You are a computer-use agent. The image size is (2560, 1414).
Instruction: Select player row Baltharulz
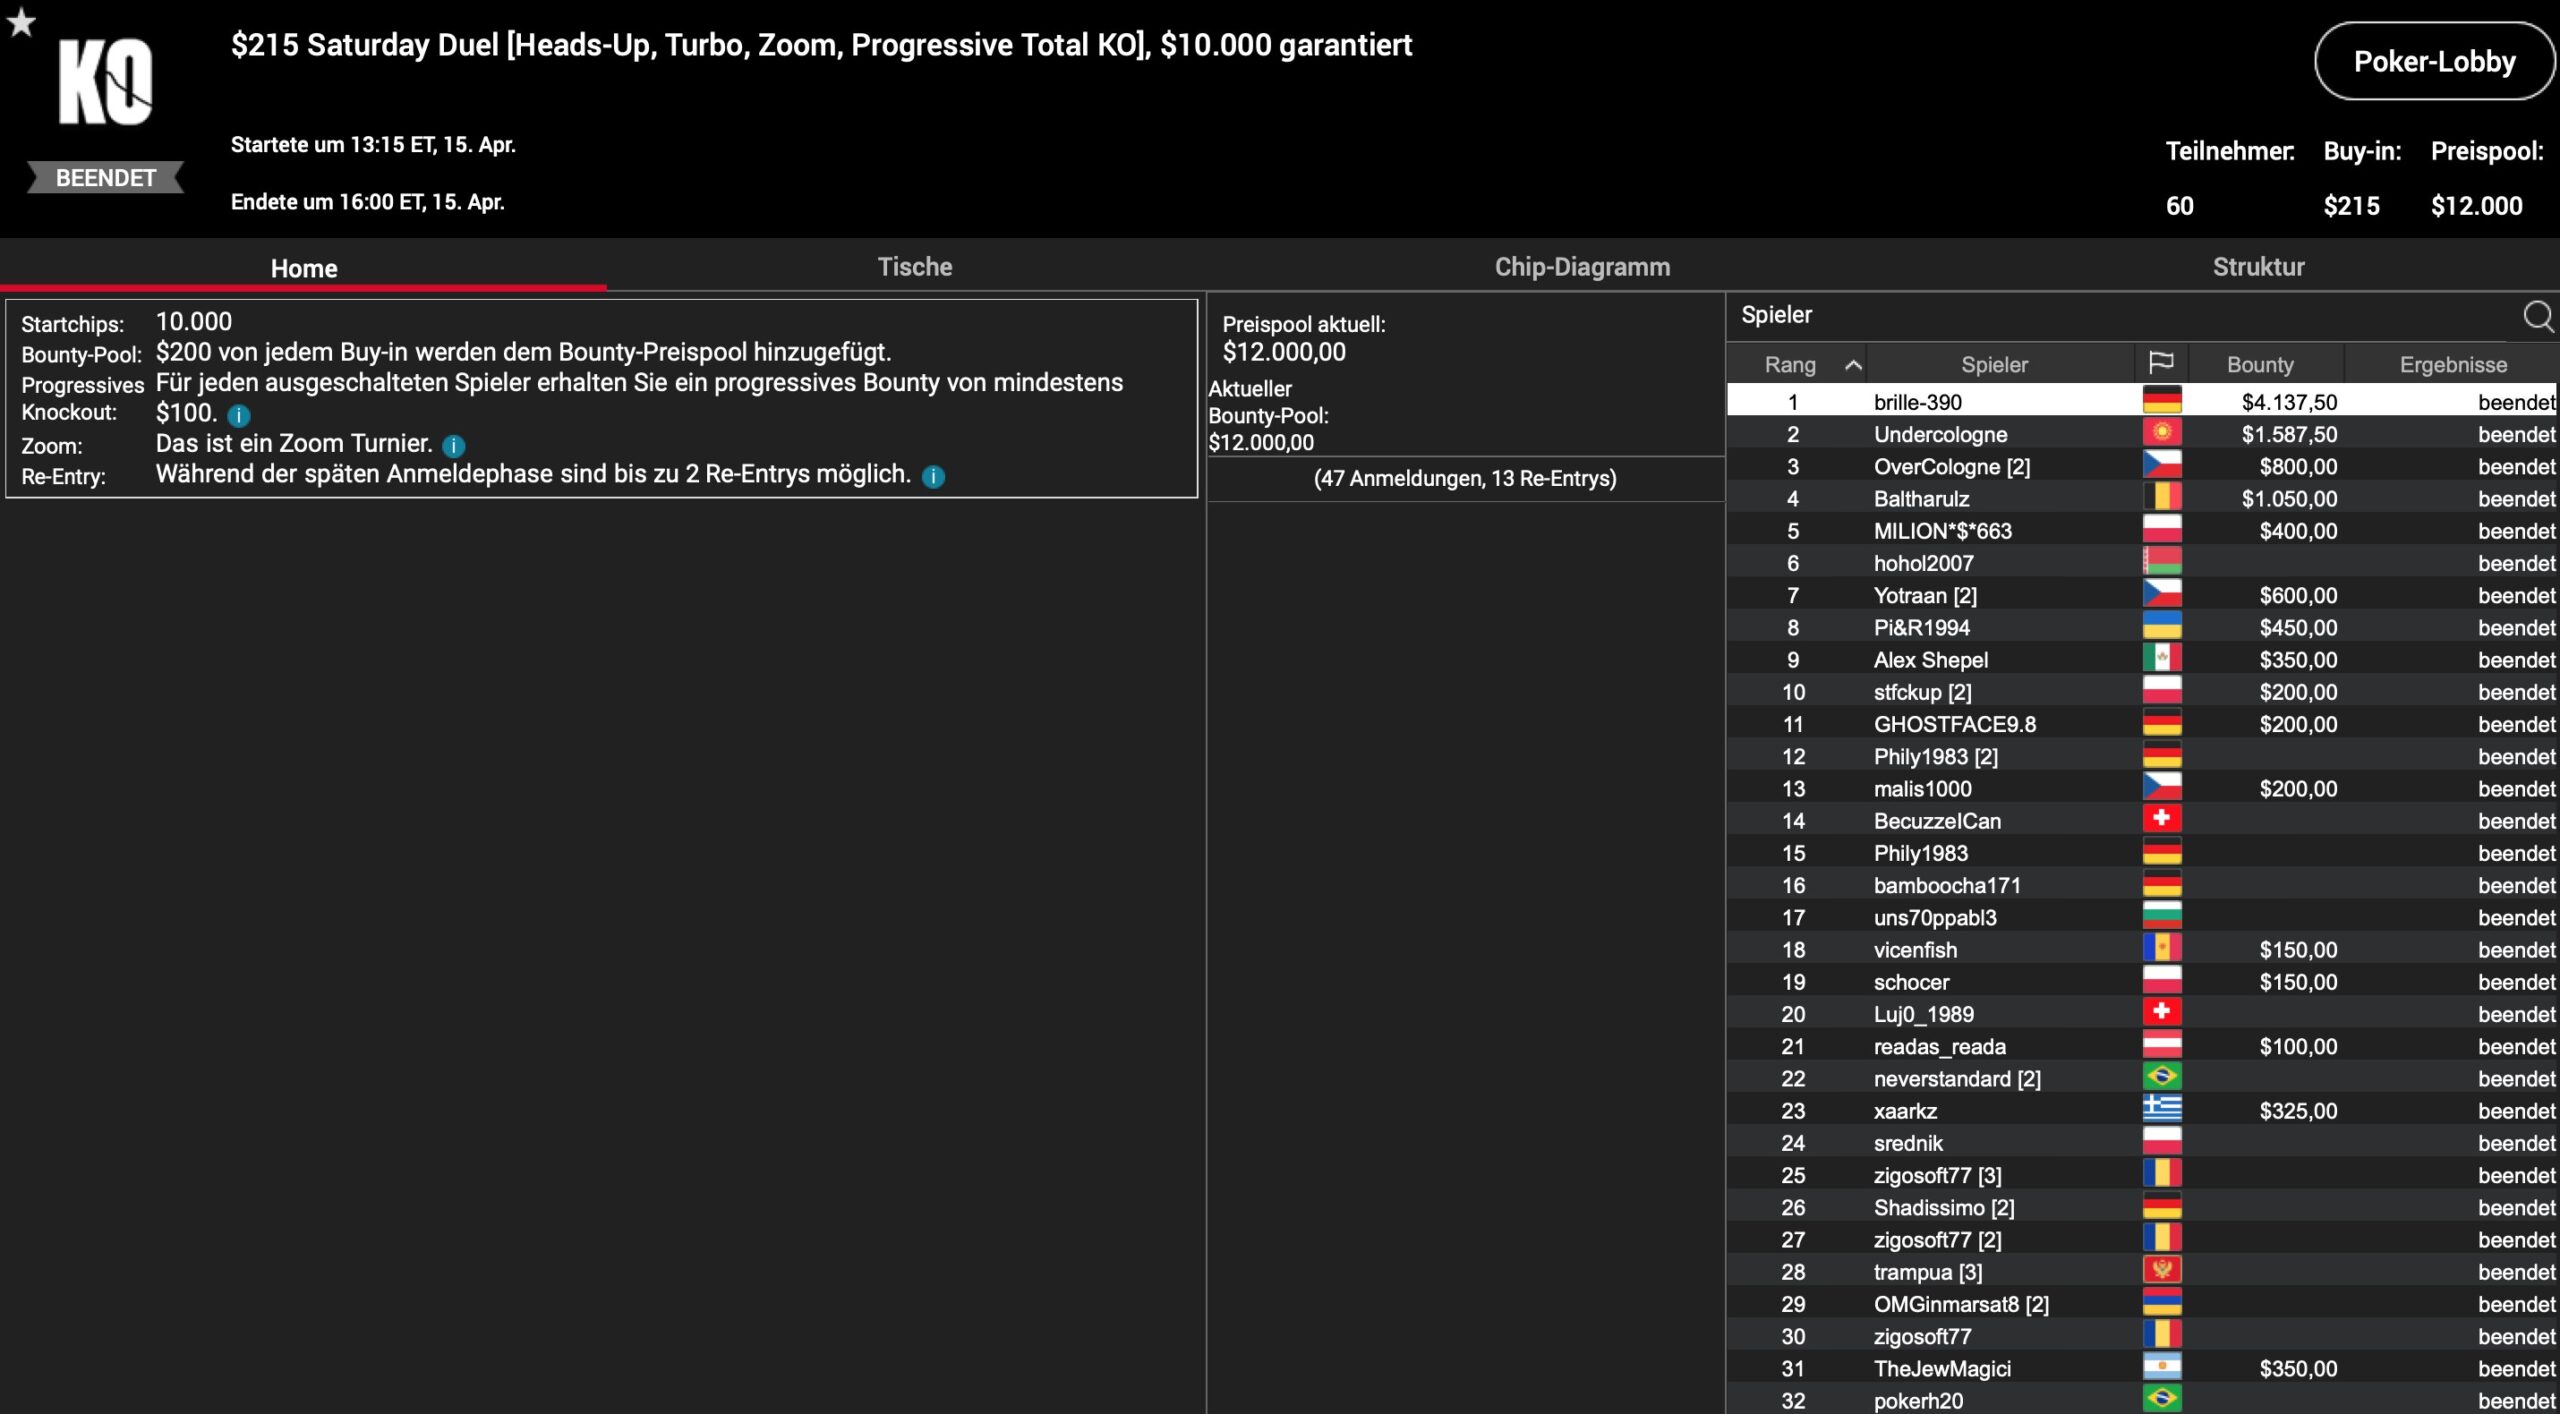1920,499
